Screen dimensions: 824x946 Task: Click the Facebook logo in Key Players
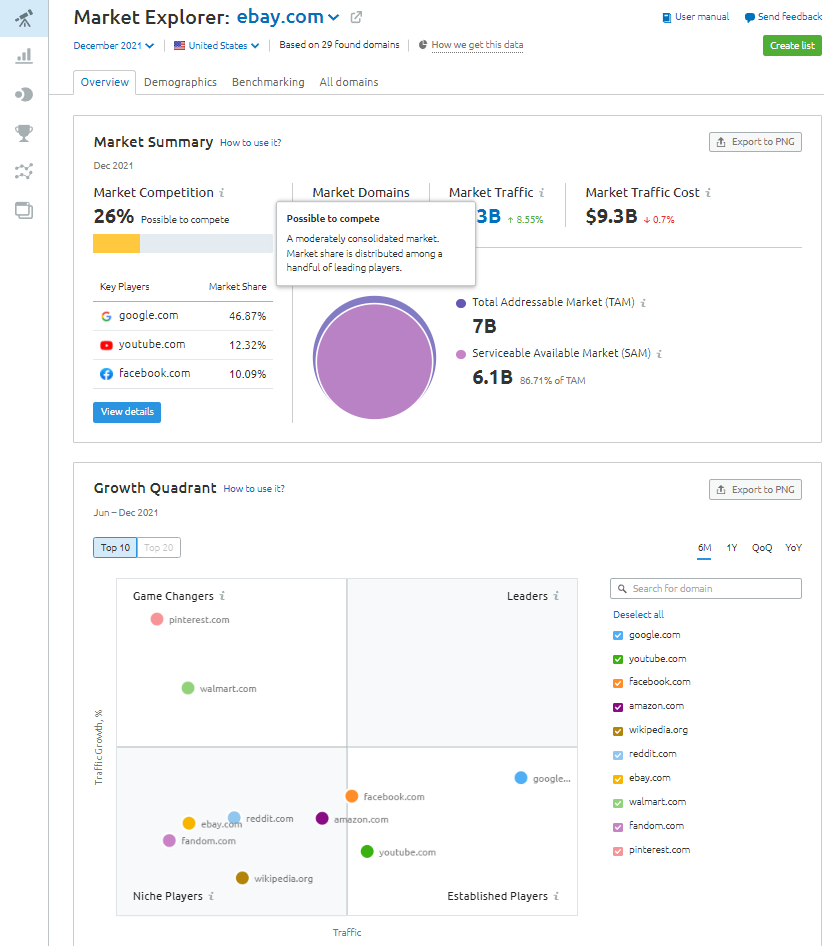tap(106, 374)
